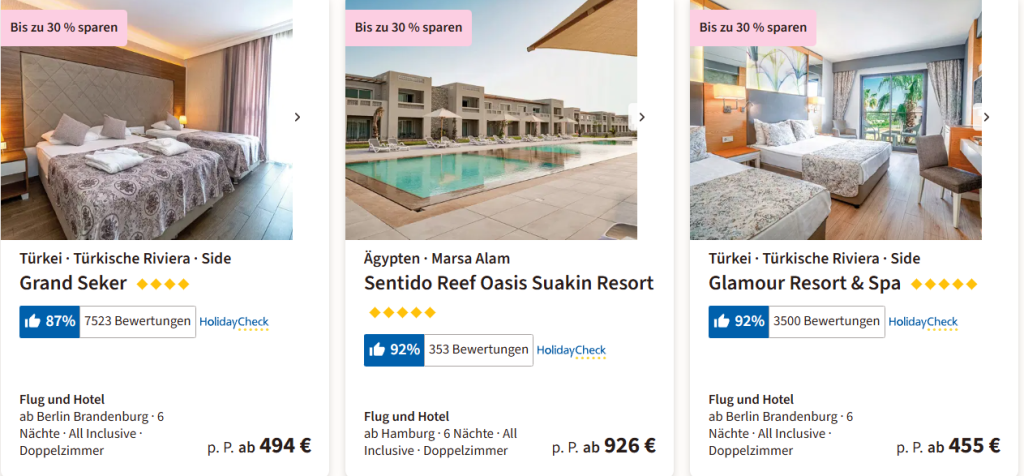The width and height of the screenshot is (1024, 476).
Task: Click next-image arrow on Glamour Resort photo
Action: click(986, 117)
